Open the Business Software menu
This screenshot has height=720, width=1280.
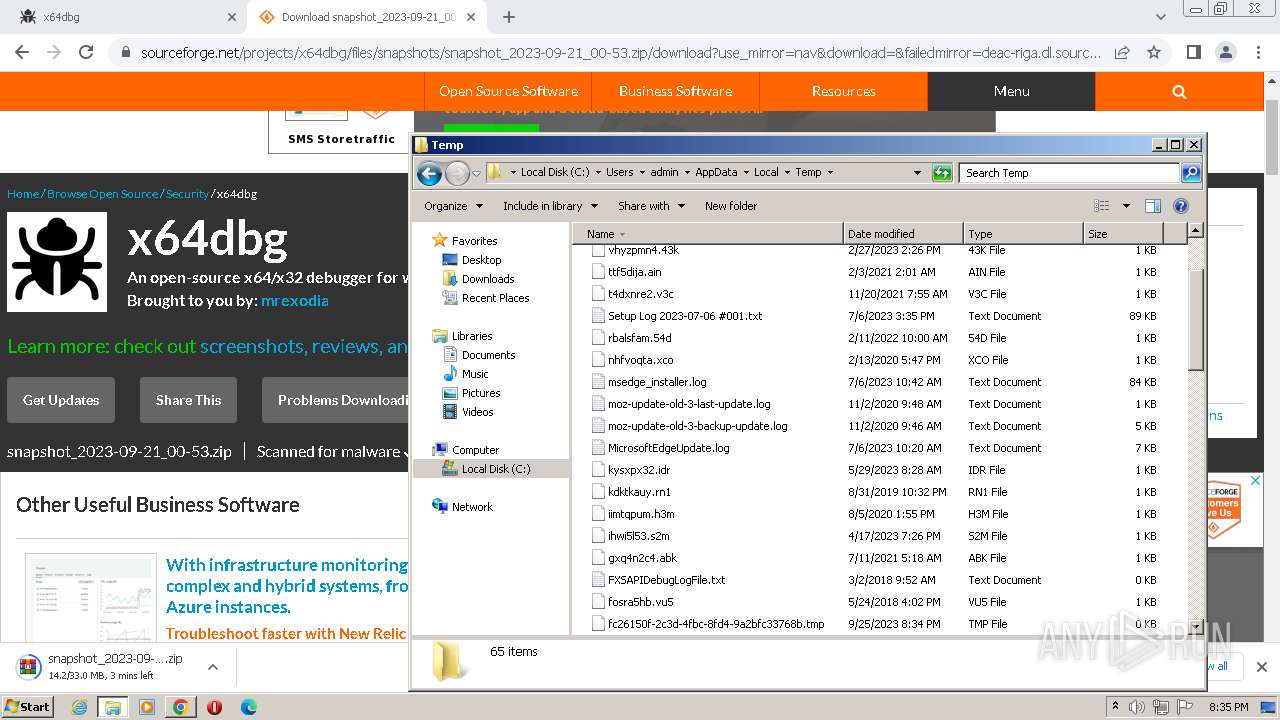click(x=675, y=91)
